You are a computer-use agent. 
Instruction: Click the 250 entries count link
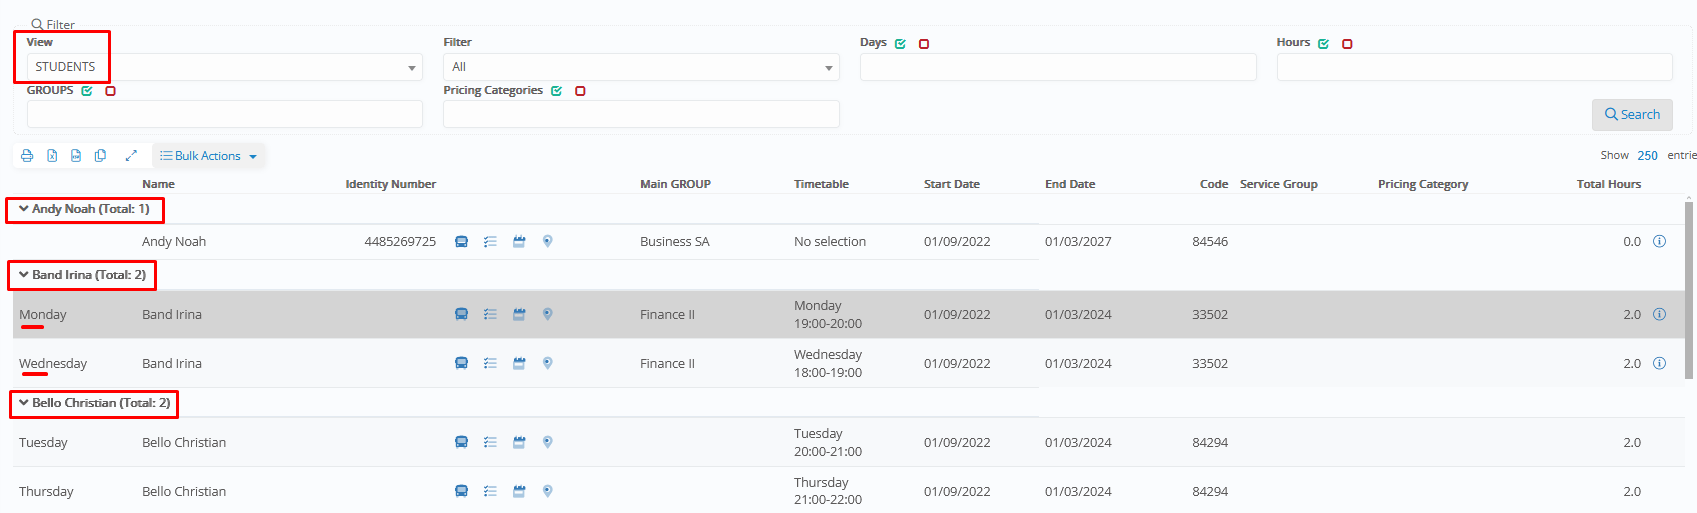pos(1647,156)
